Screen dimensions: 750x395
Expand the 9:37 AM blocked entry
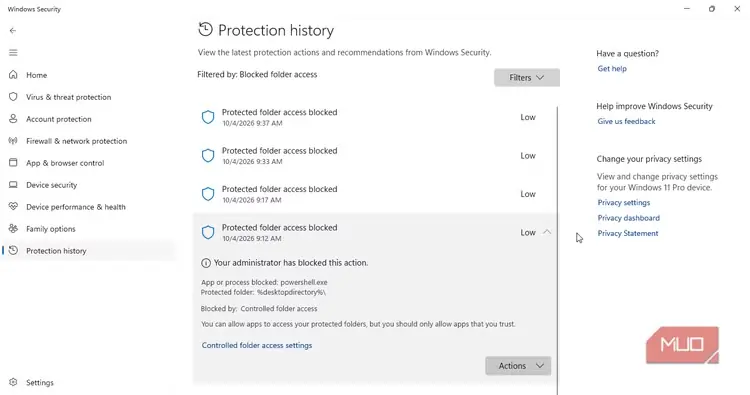pos(375,117)
